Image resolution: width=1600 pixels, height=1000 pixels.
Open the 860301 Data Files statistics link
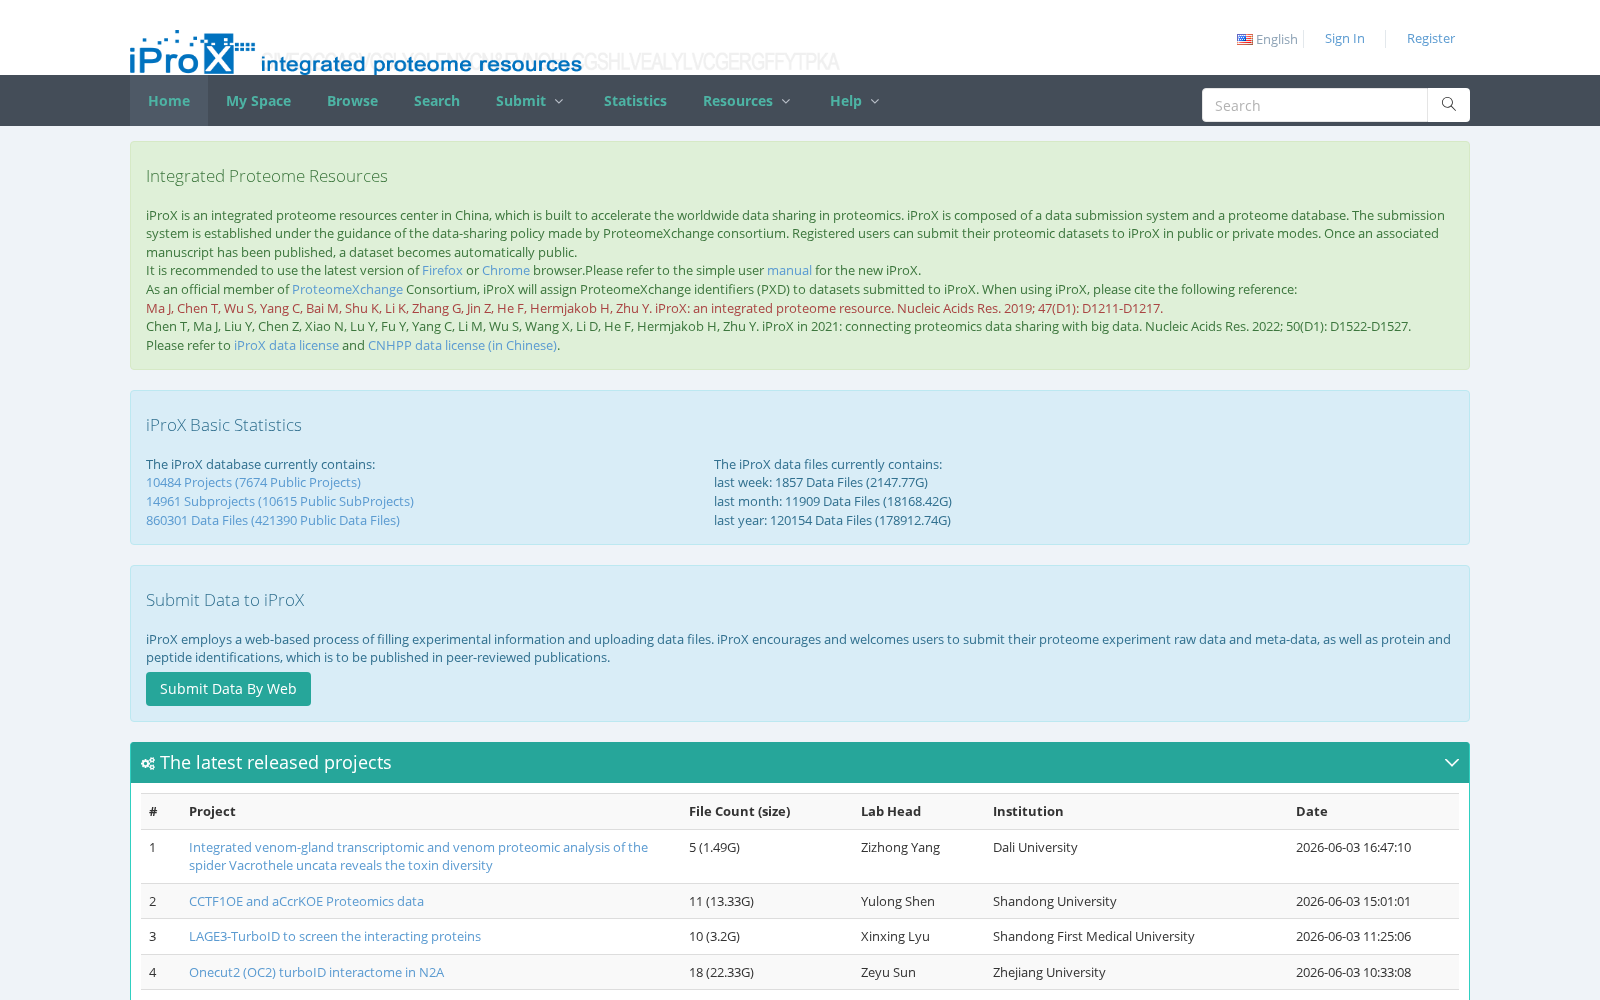click(273, 520)
